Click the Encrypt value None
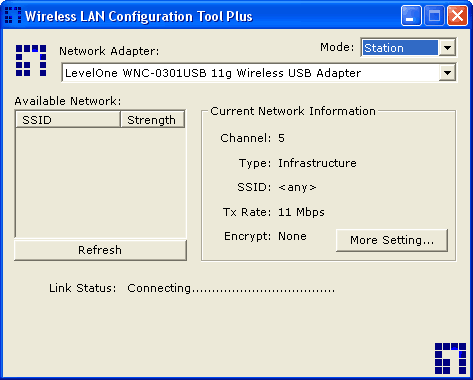This screenshot has width=473, height=380. click(292, 236)
